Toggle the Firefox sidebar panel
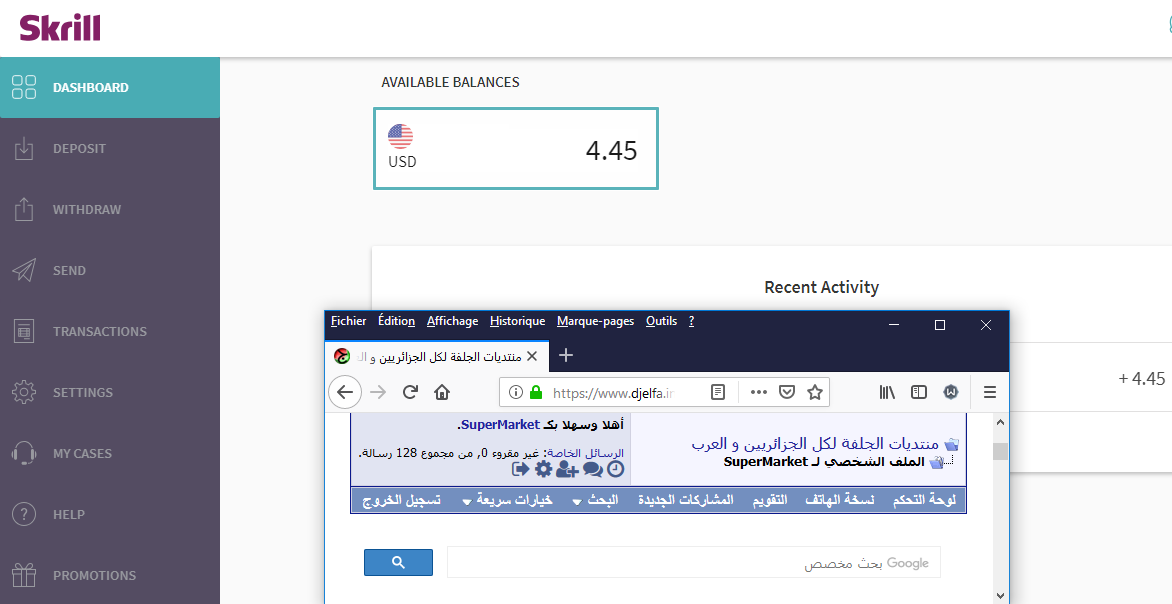 click(919, 392)
